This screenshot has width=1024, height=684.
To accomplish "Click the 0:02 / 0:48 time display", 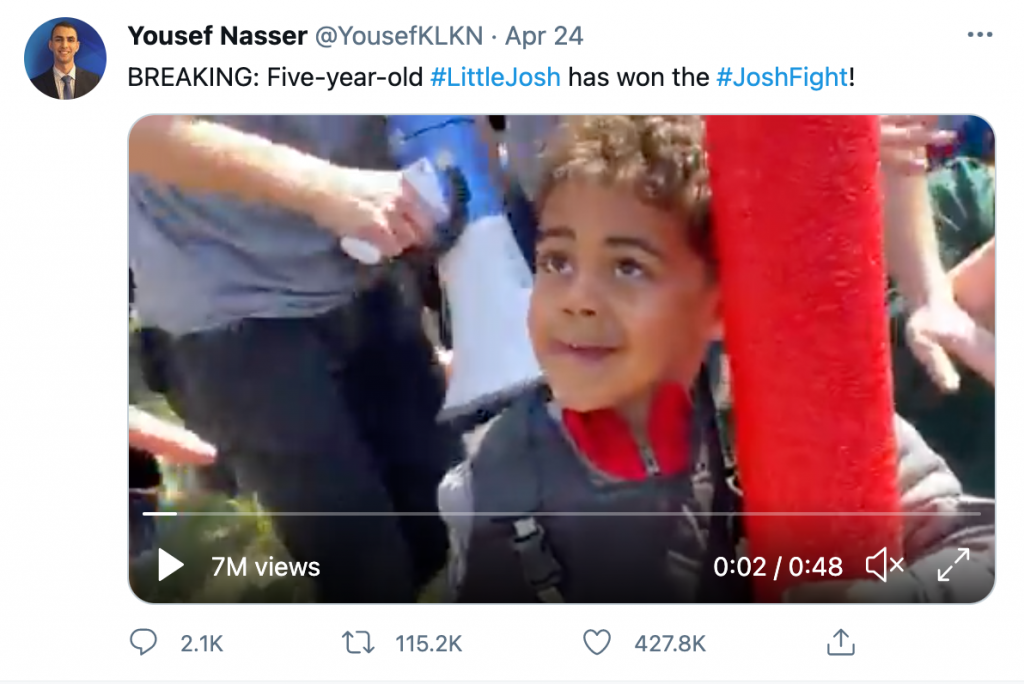I will click(x=778, y=566).
